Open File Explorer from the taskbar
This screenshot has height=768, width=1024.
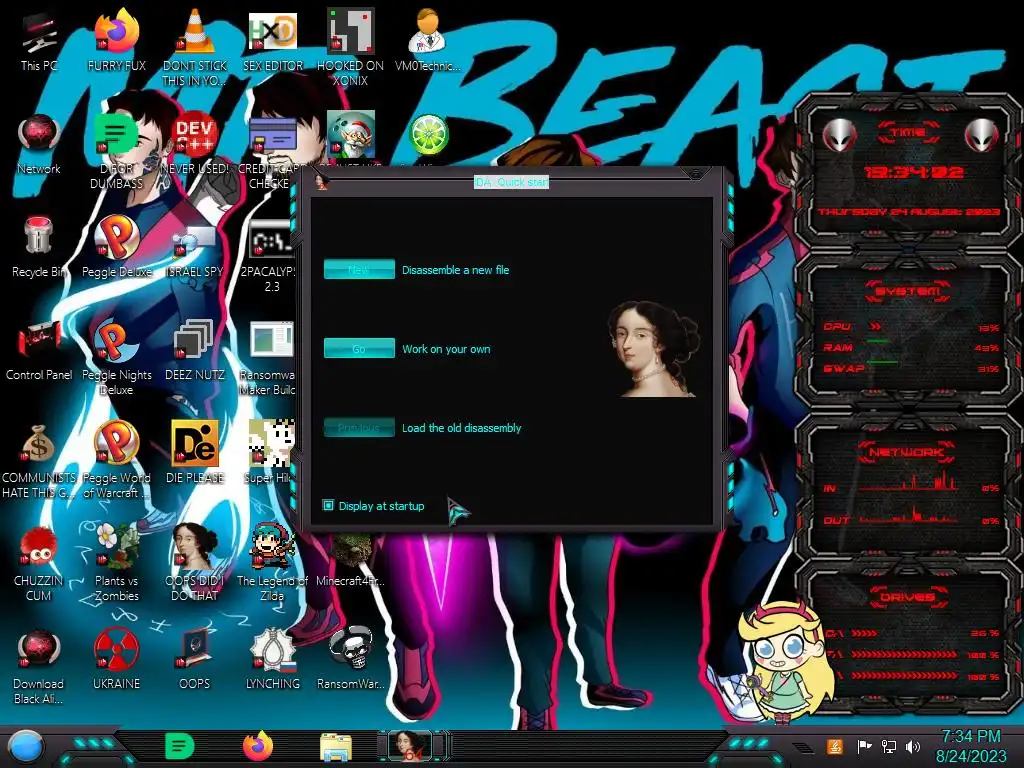(336, 747)
